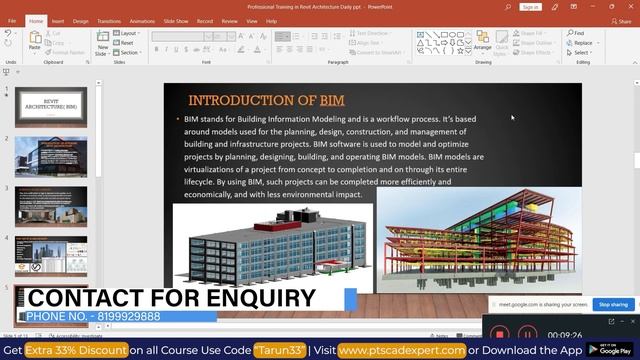
Task: Click the Google Play badge
Action: 610,350
